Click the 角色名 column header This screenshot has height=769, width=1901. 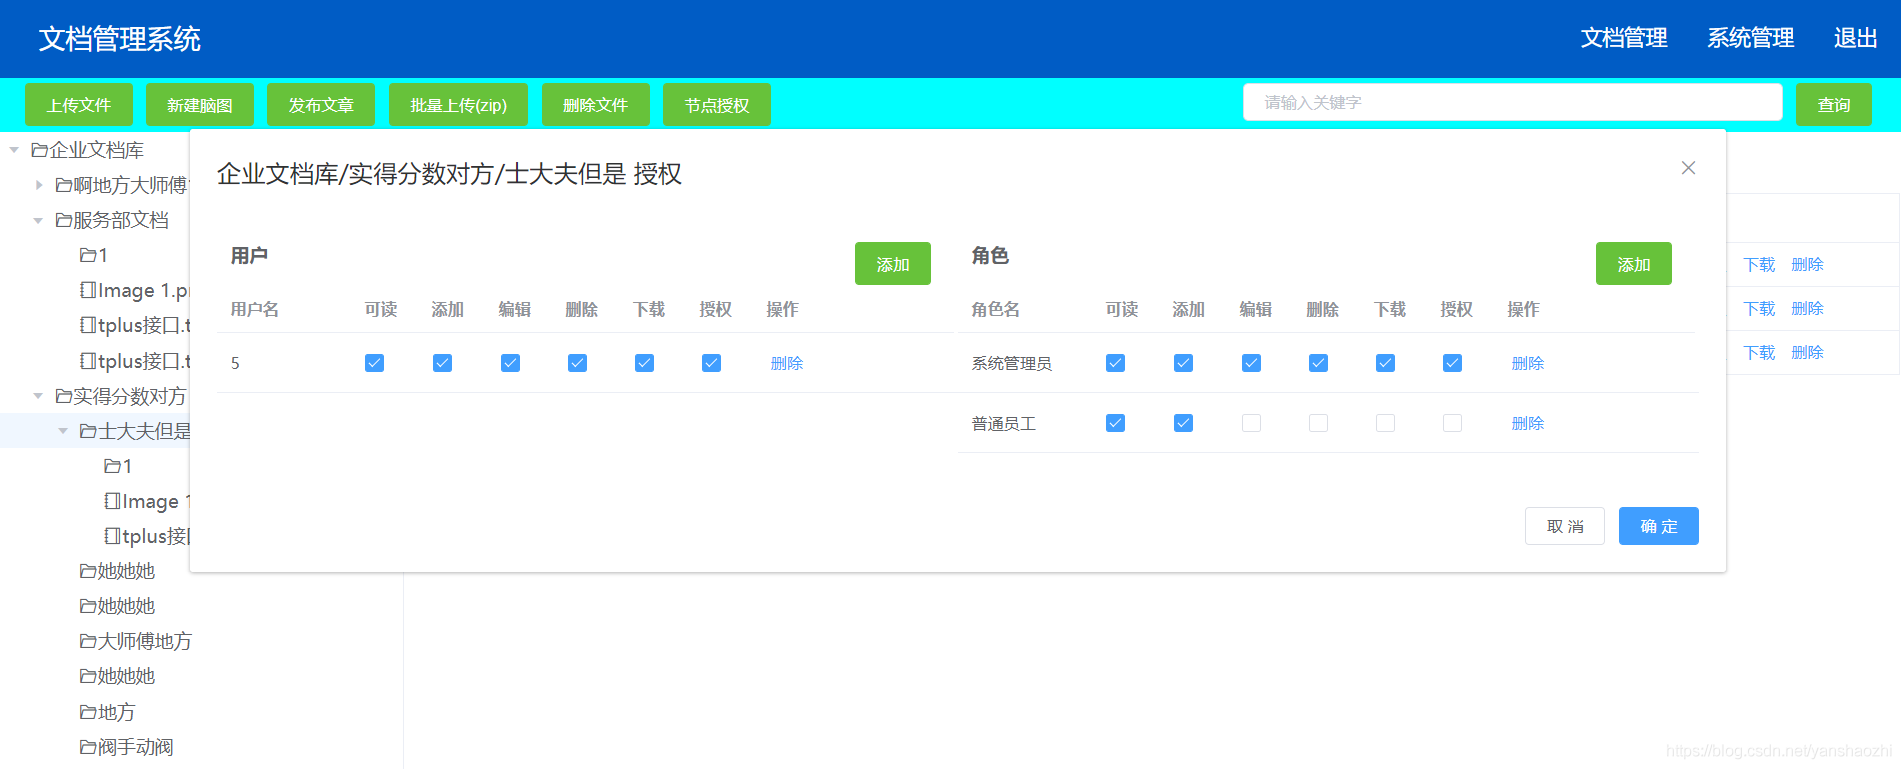pyautogui.click(x=996, y=309)
